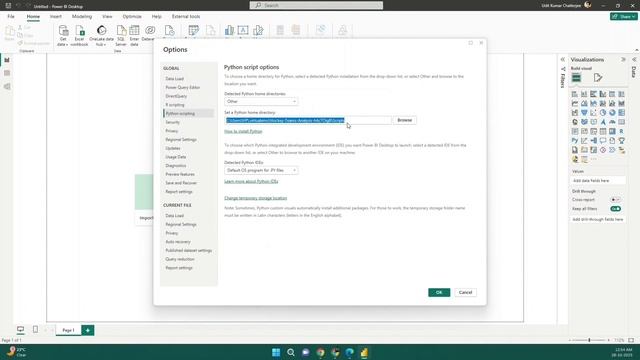Toggle the Cross-report switch

click(616, 200)
